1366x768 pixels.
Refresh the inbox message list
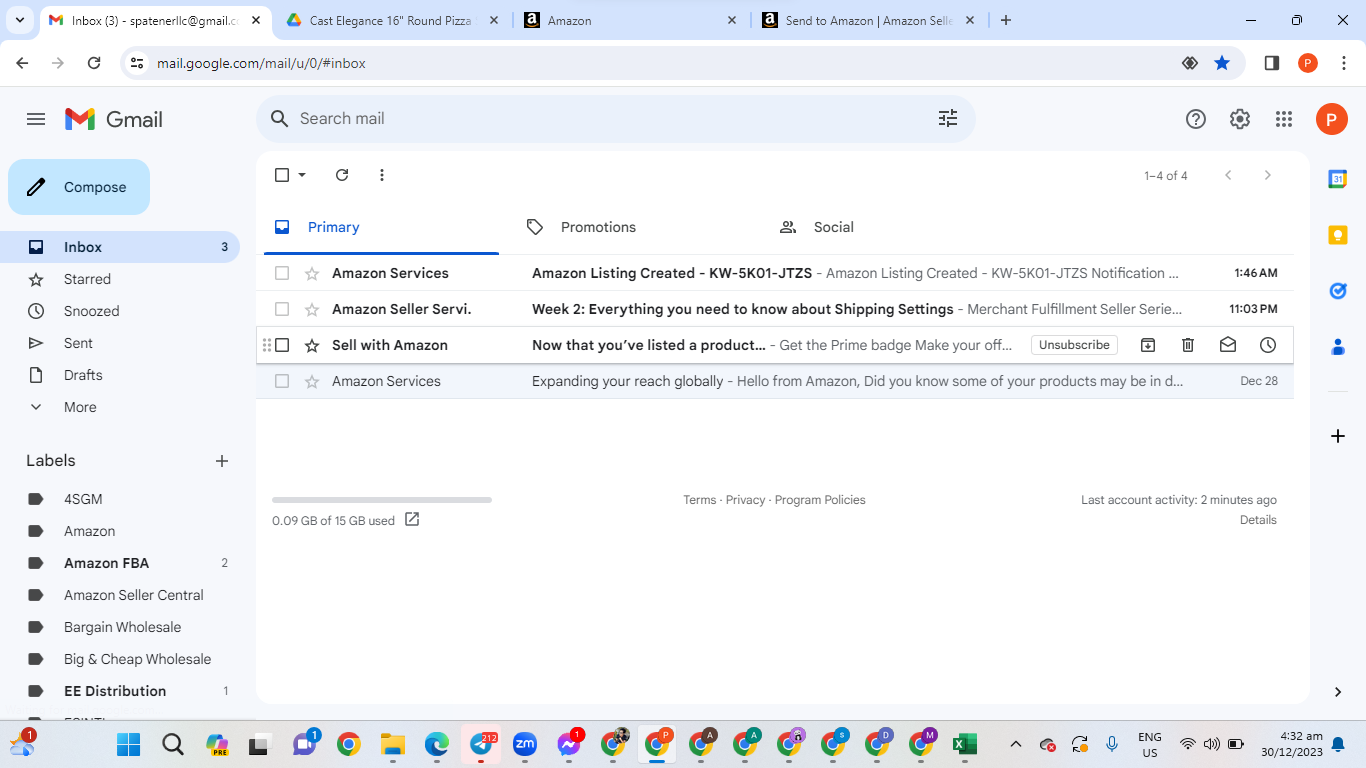[x=342, y=175]
